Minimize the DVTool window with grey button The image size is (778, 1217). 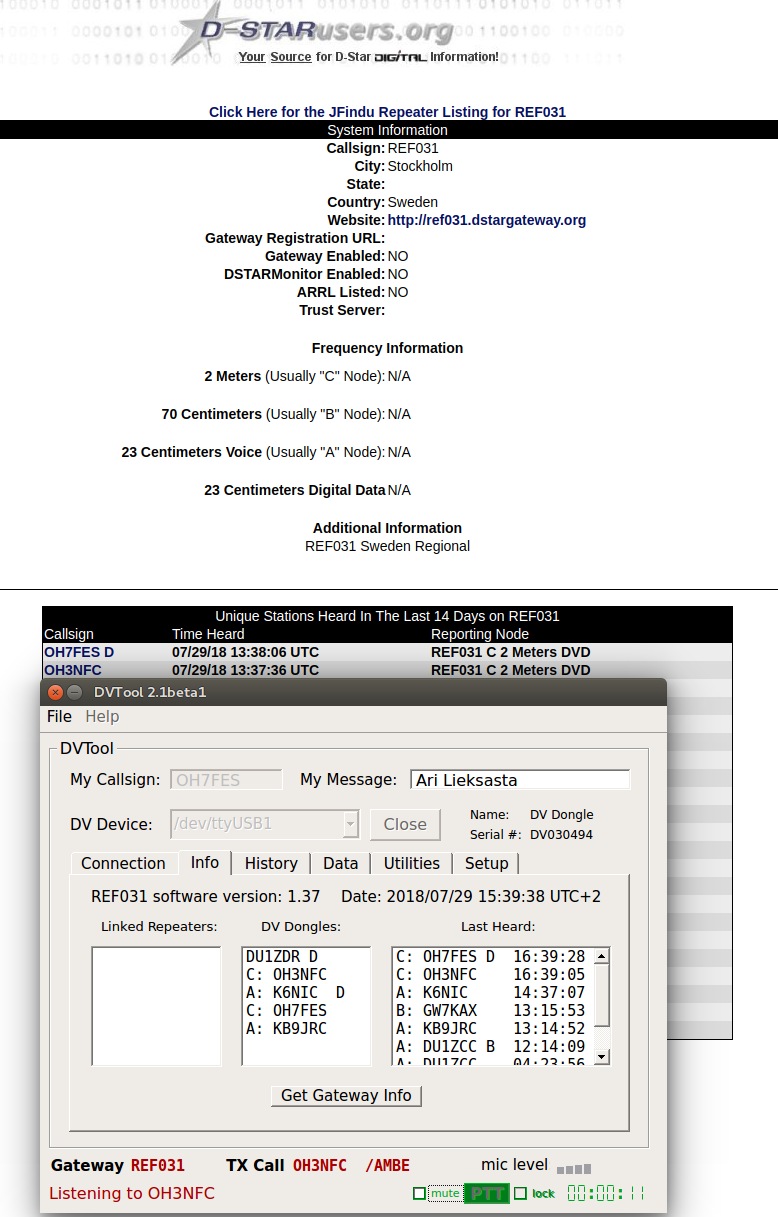tap(75, 692)
